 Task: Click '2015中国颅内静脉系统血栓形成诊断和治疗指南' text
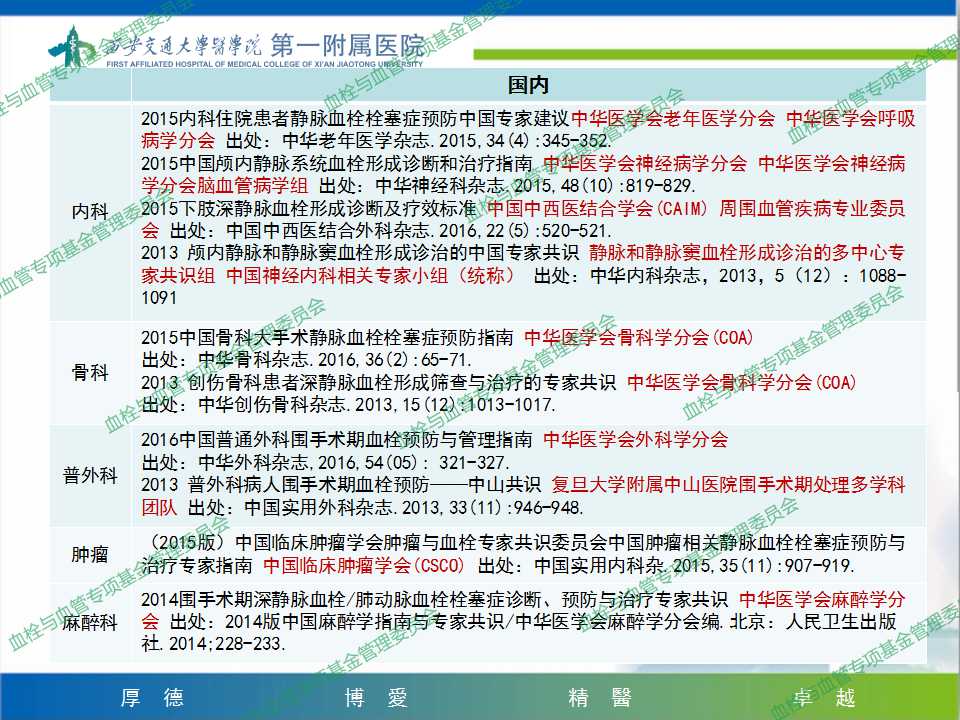point(337,163)
